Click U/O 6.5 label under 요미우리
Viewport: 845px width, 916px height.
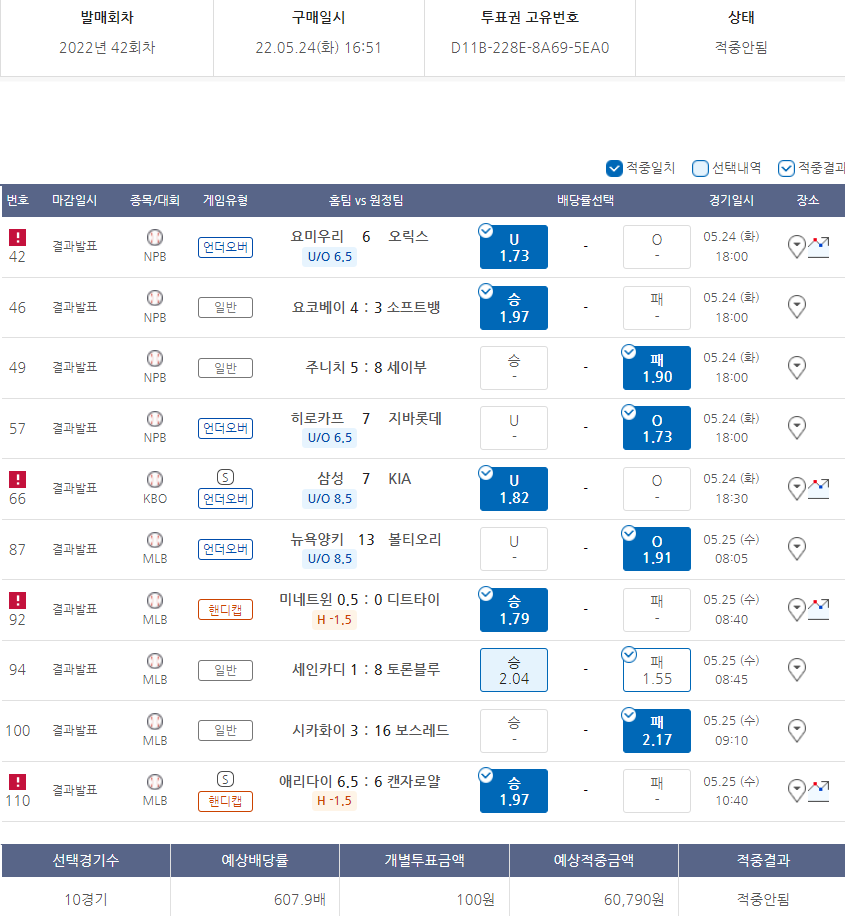click(x=330, y=257)
